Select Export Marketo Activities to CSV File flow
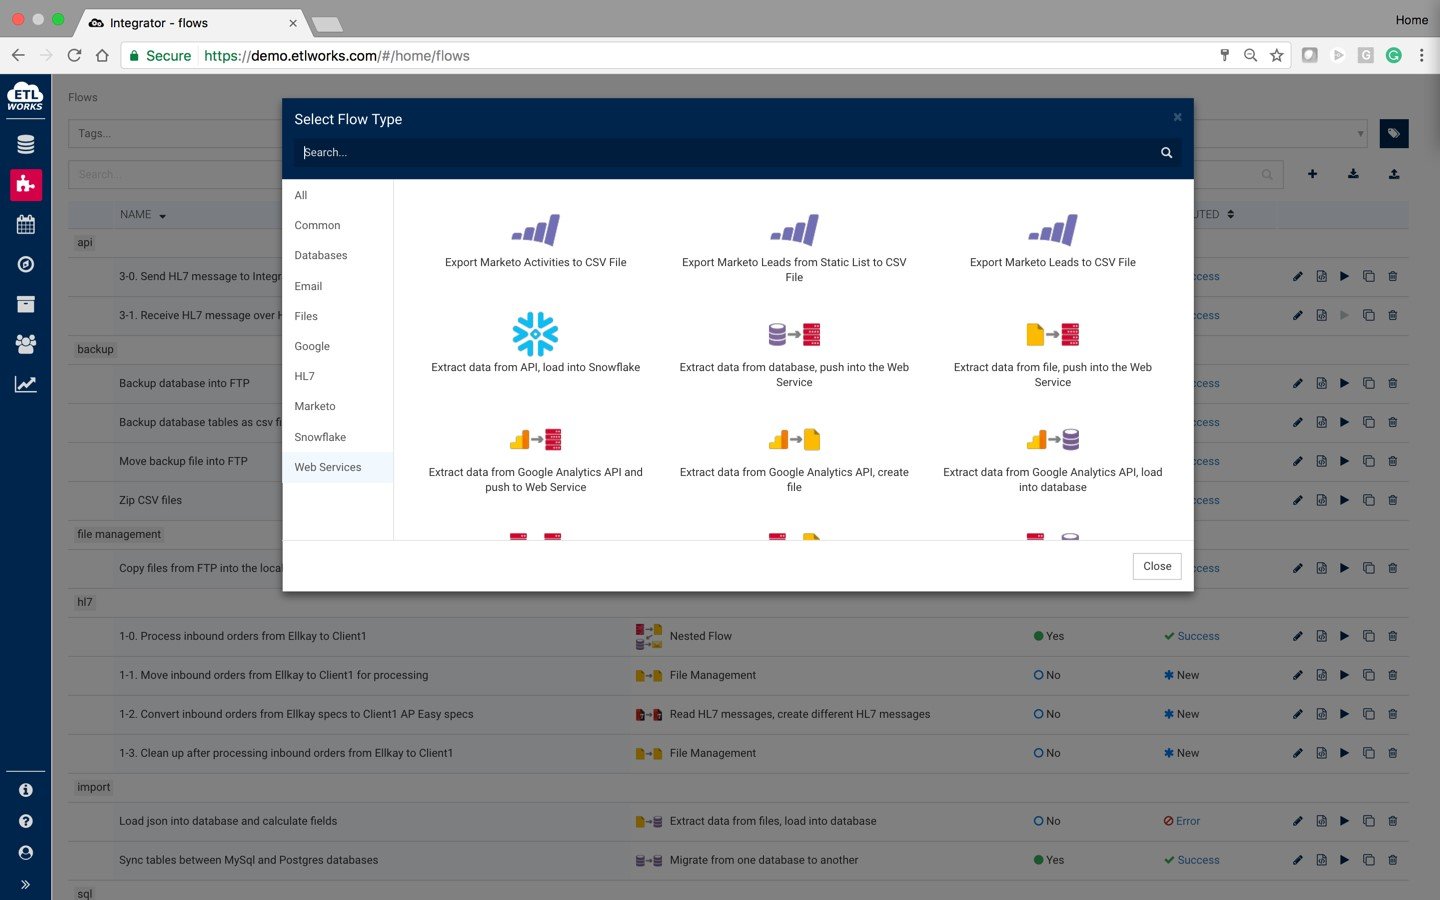The image size is (1440, 900). [535, 242]
